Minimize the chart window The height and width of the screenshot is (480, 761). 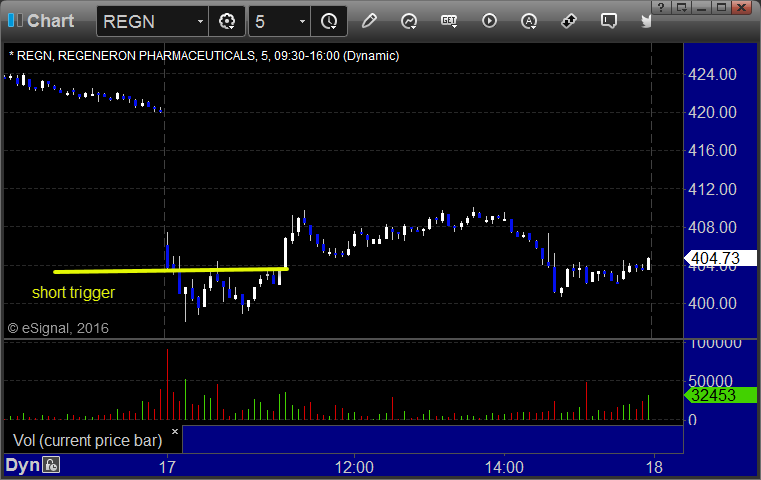(701, 7)
